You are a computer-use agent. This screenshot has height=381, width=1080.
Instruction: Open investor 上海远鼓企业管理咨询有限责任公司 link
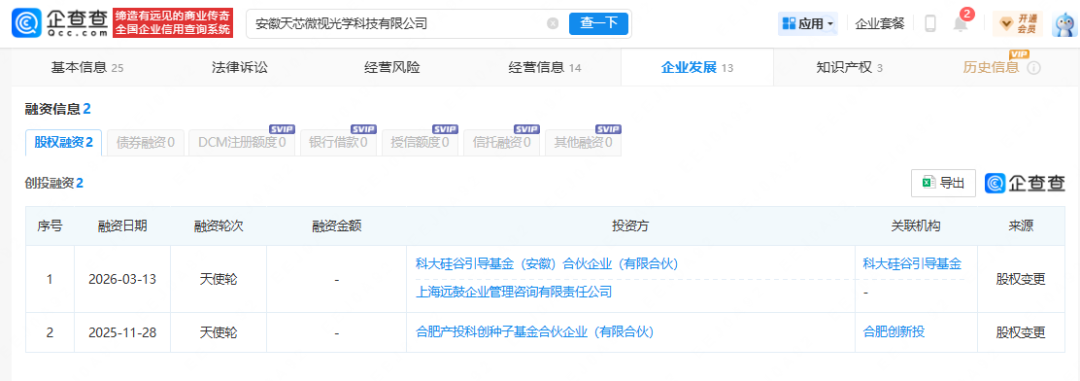[x=514, y=292]
